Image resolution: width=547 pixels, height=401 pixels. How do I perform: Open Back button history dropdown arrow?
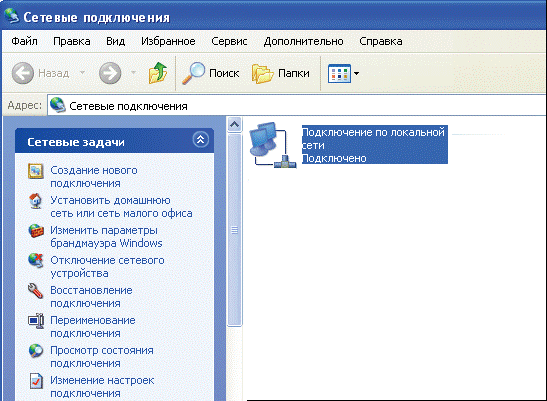pos(82,73)
